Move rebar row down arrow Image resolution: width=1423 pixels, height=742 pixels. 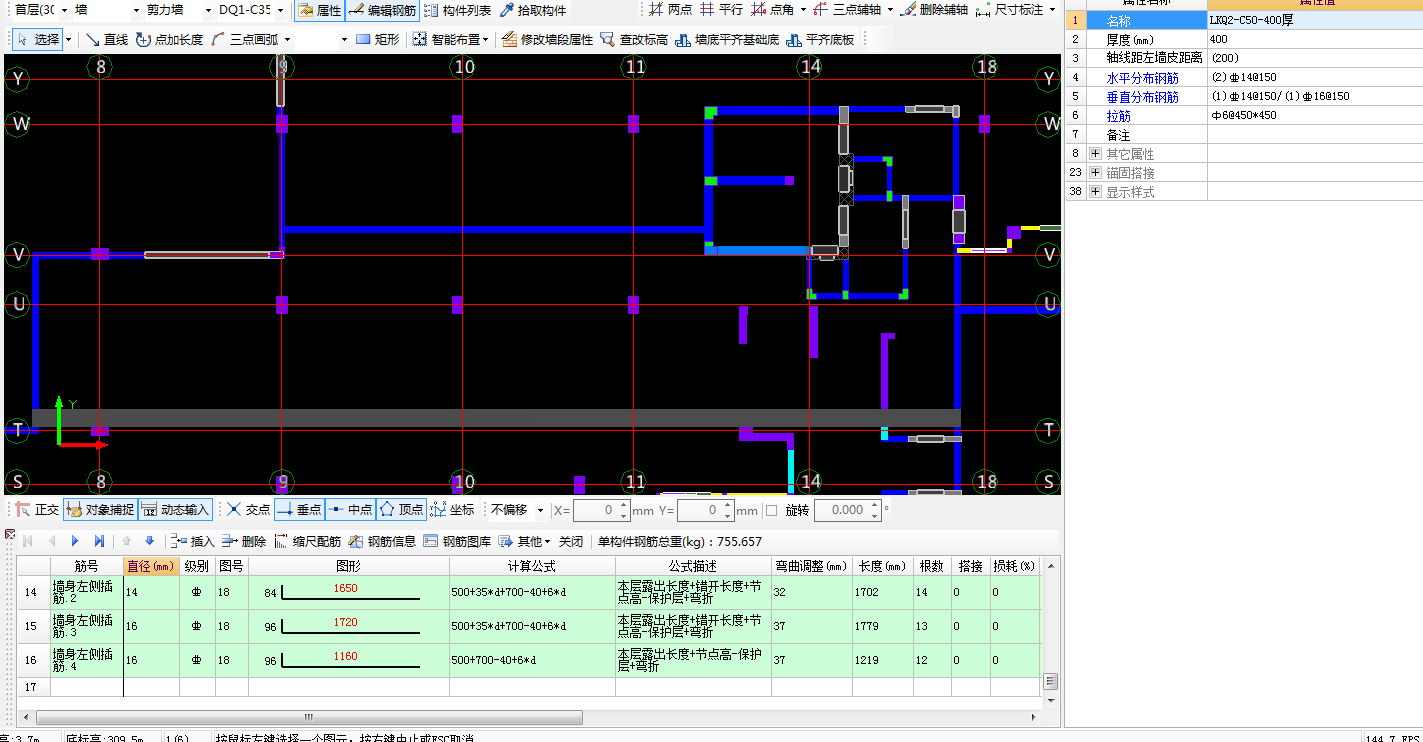coord(149,541)
